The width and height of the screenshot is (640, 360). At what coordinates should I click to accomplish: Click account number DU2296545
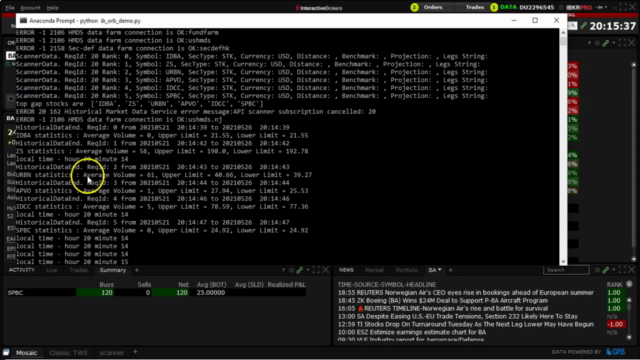(536, 7)
